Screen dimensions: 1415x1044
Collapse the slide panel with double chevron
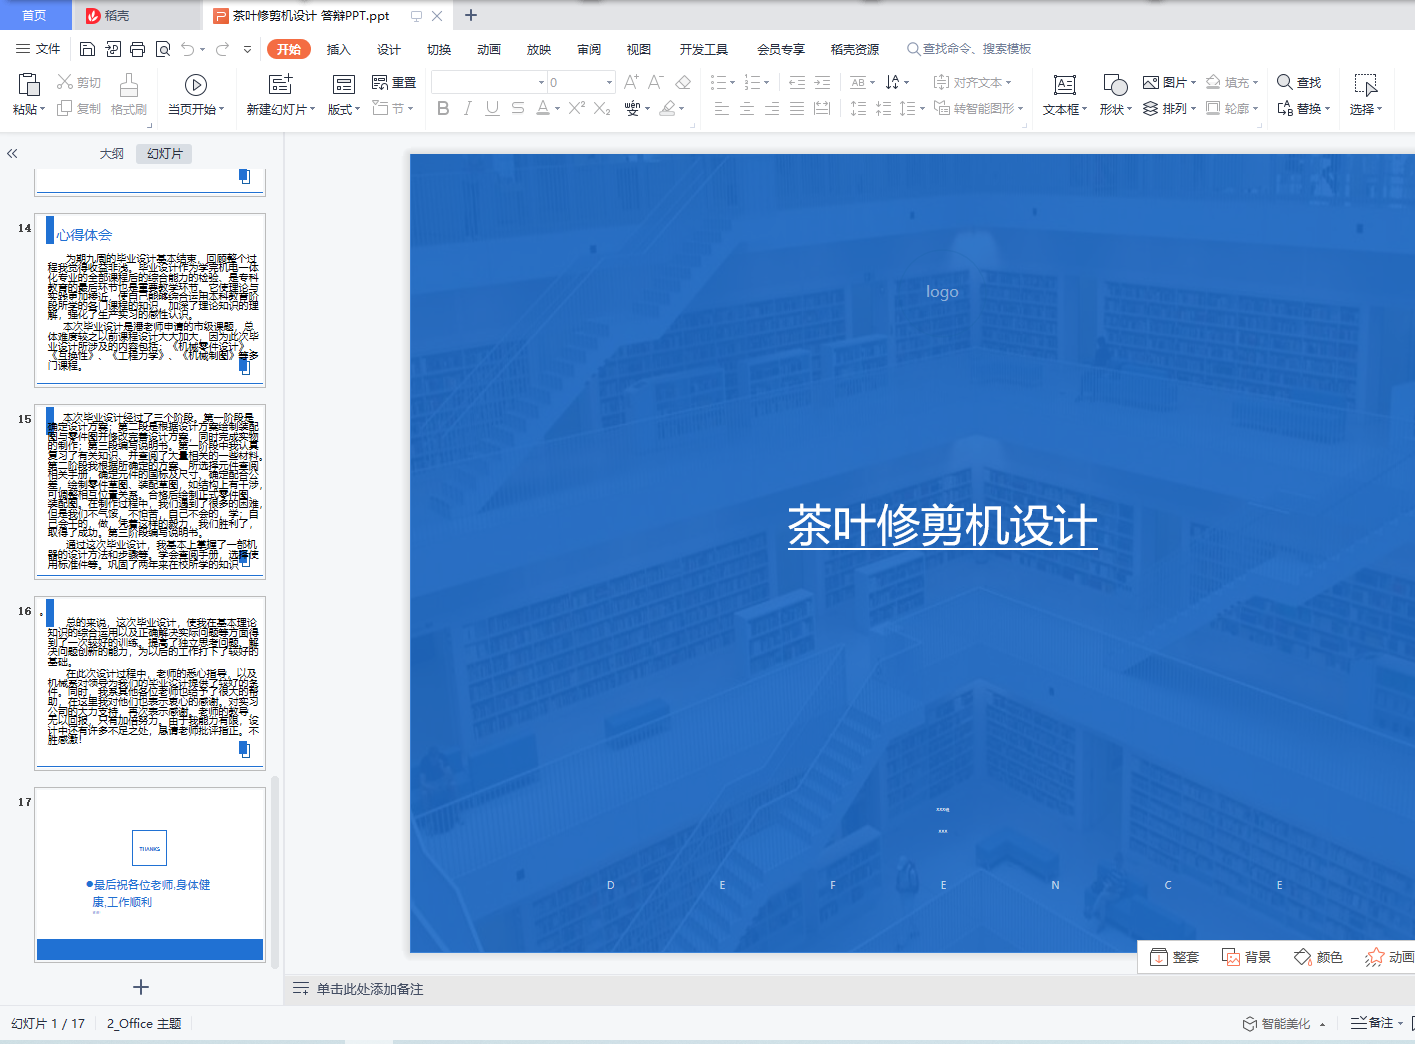(12, 153)
